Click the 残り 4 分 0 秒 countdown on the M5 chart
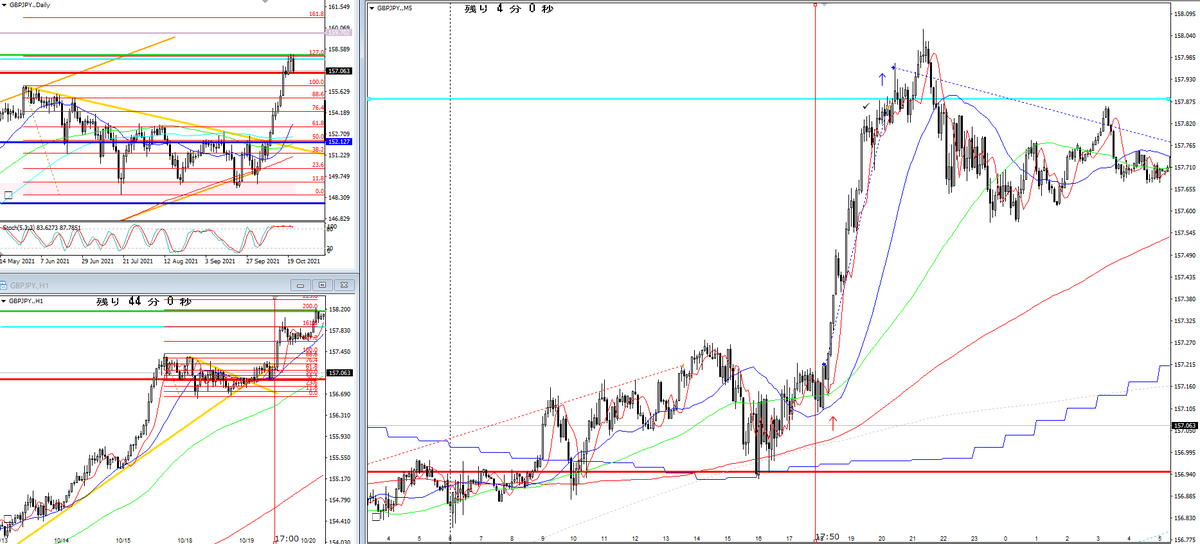Screen dimensions: 1200x544 pos(509,9)
